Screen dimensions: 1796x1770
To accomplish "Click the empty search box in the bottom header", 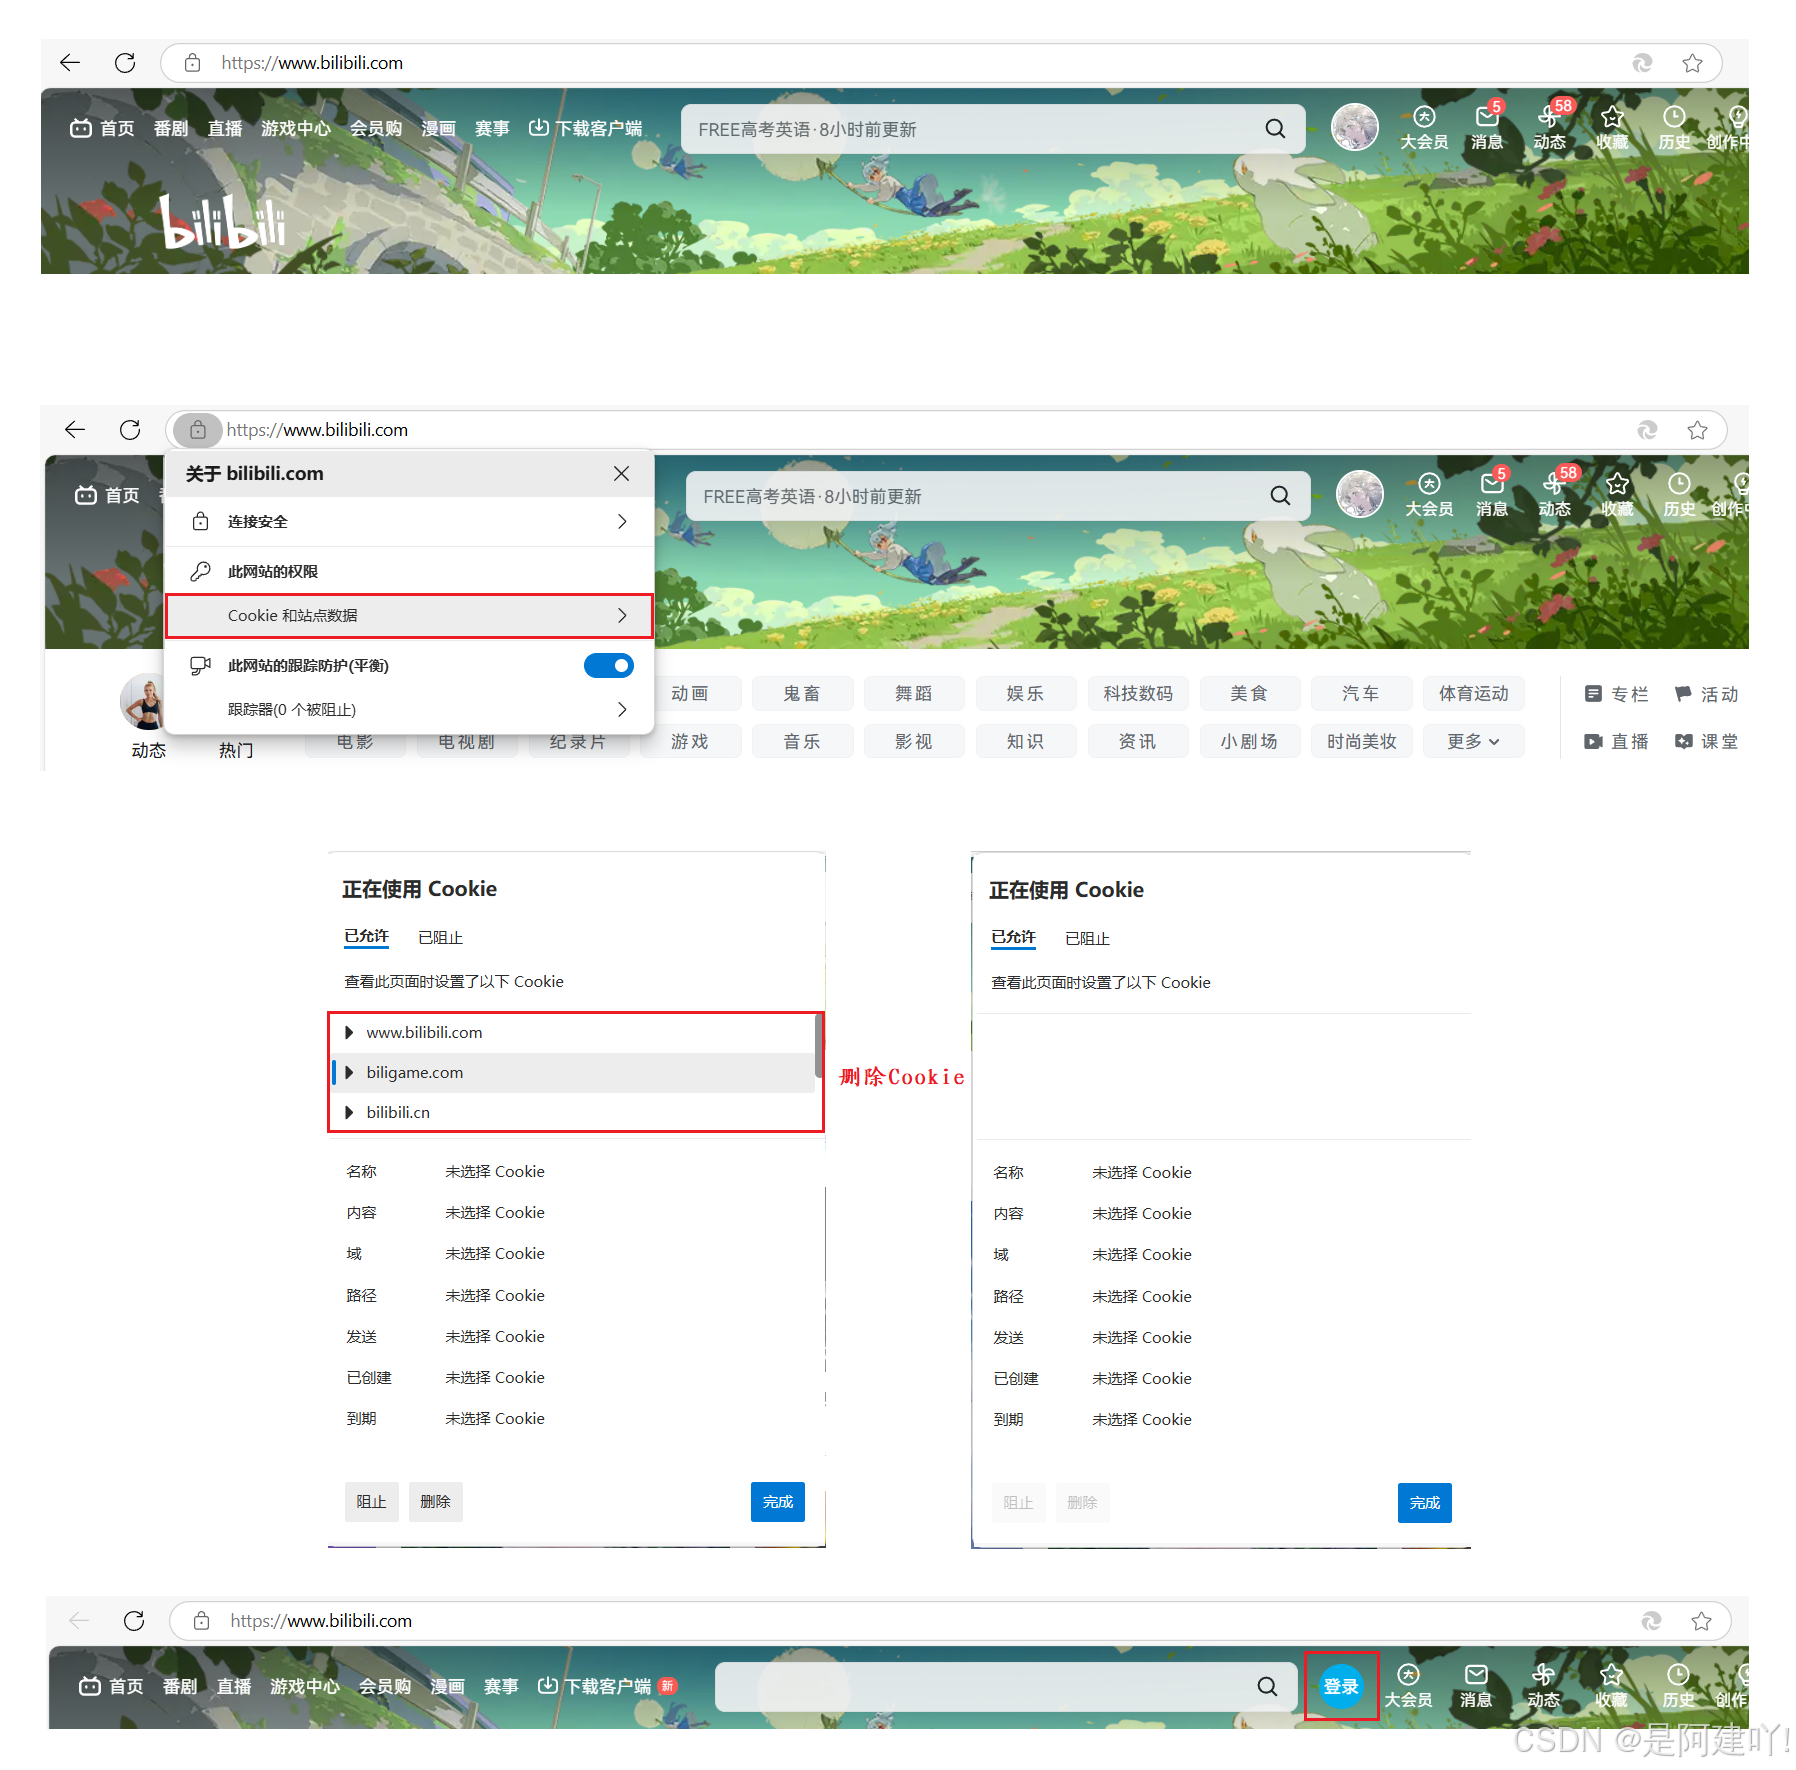I will pyautogui.click(x=1005, y=1687).
